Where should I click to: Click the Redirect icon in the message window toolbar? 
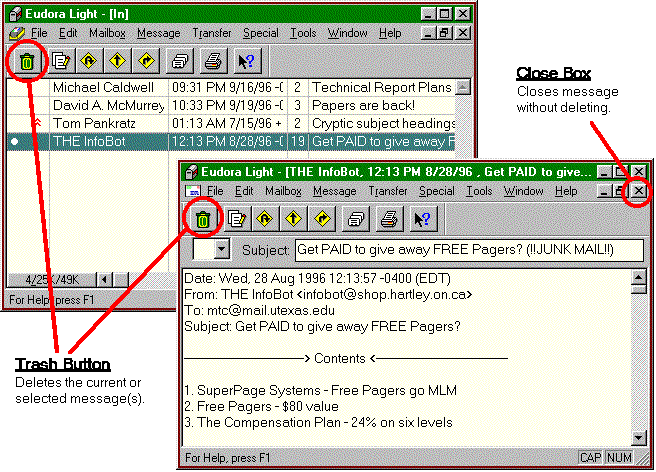point(322,219)
